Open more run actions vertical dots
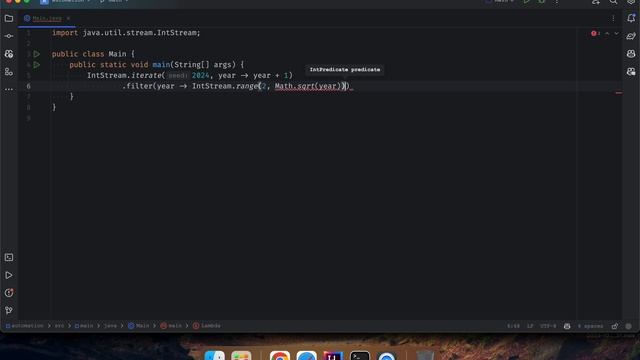The height and width of the screenshot is (360, 640). (557, 2)
